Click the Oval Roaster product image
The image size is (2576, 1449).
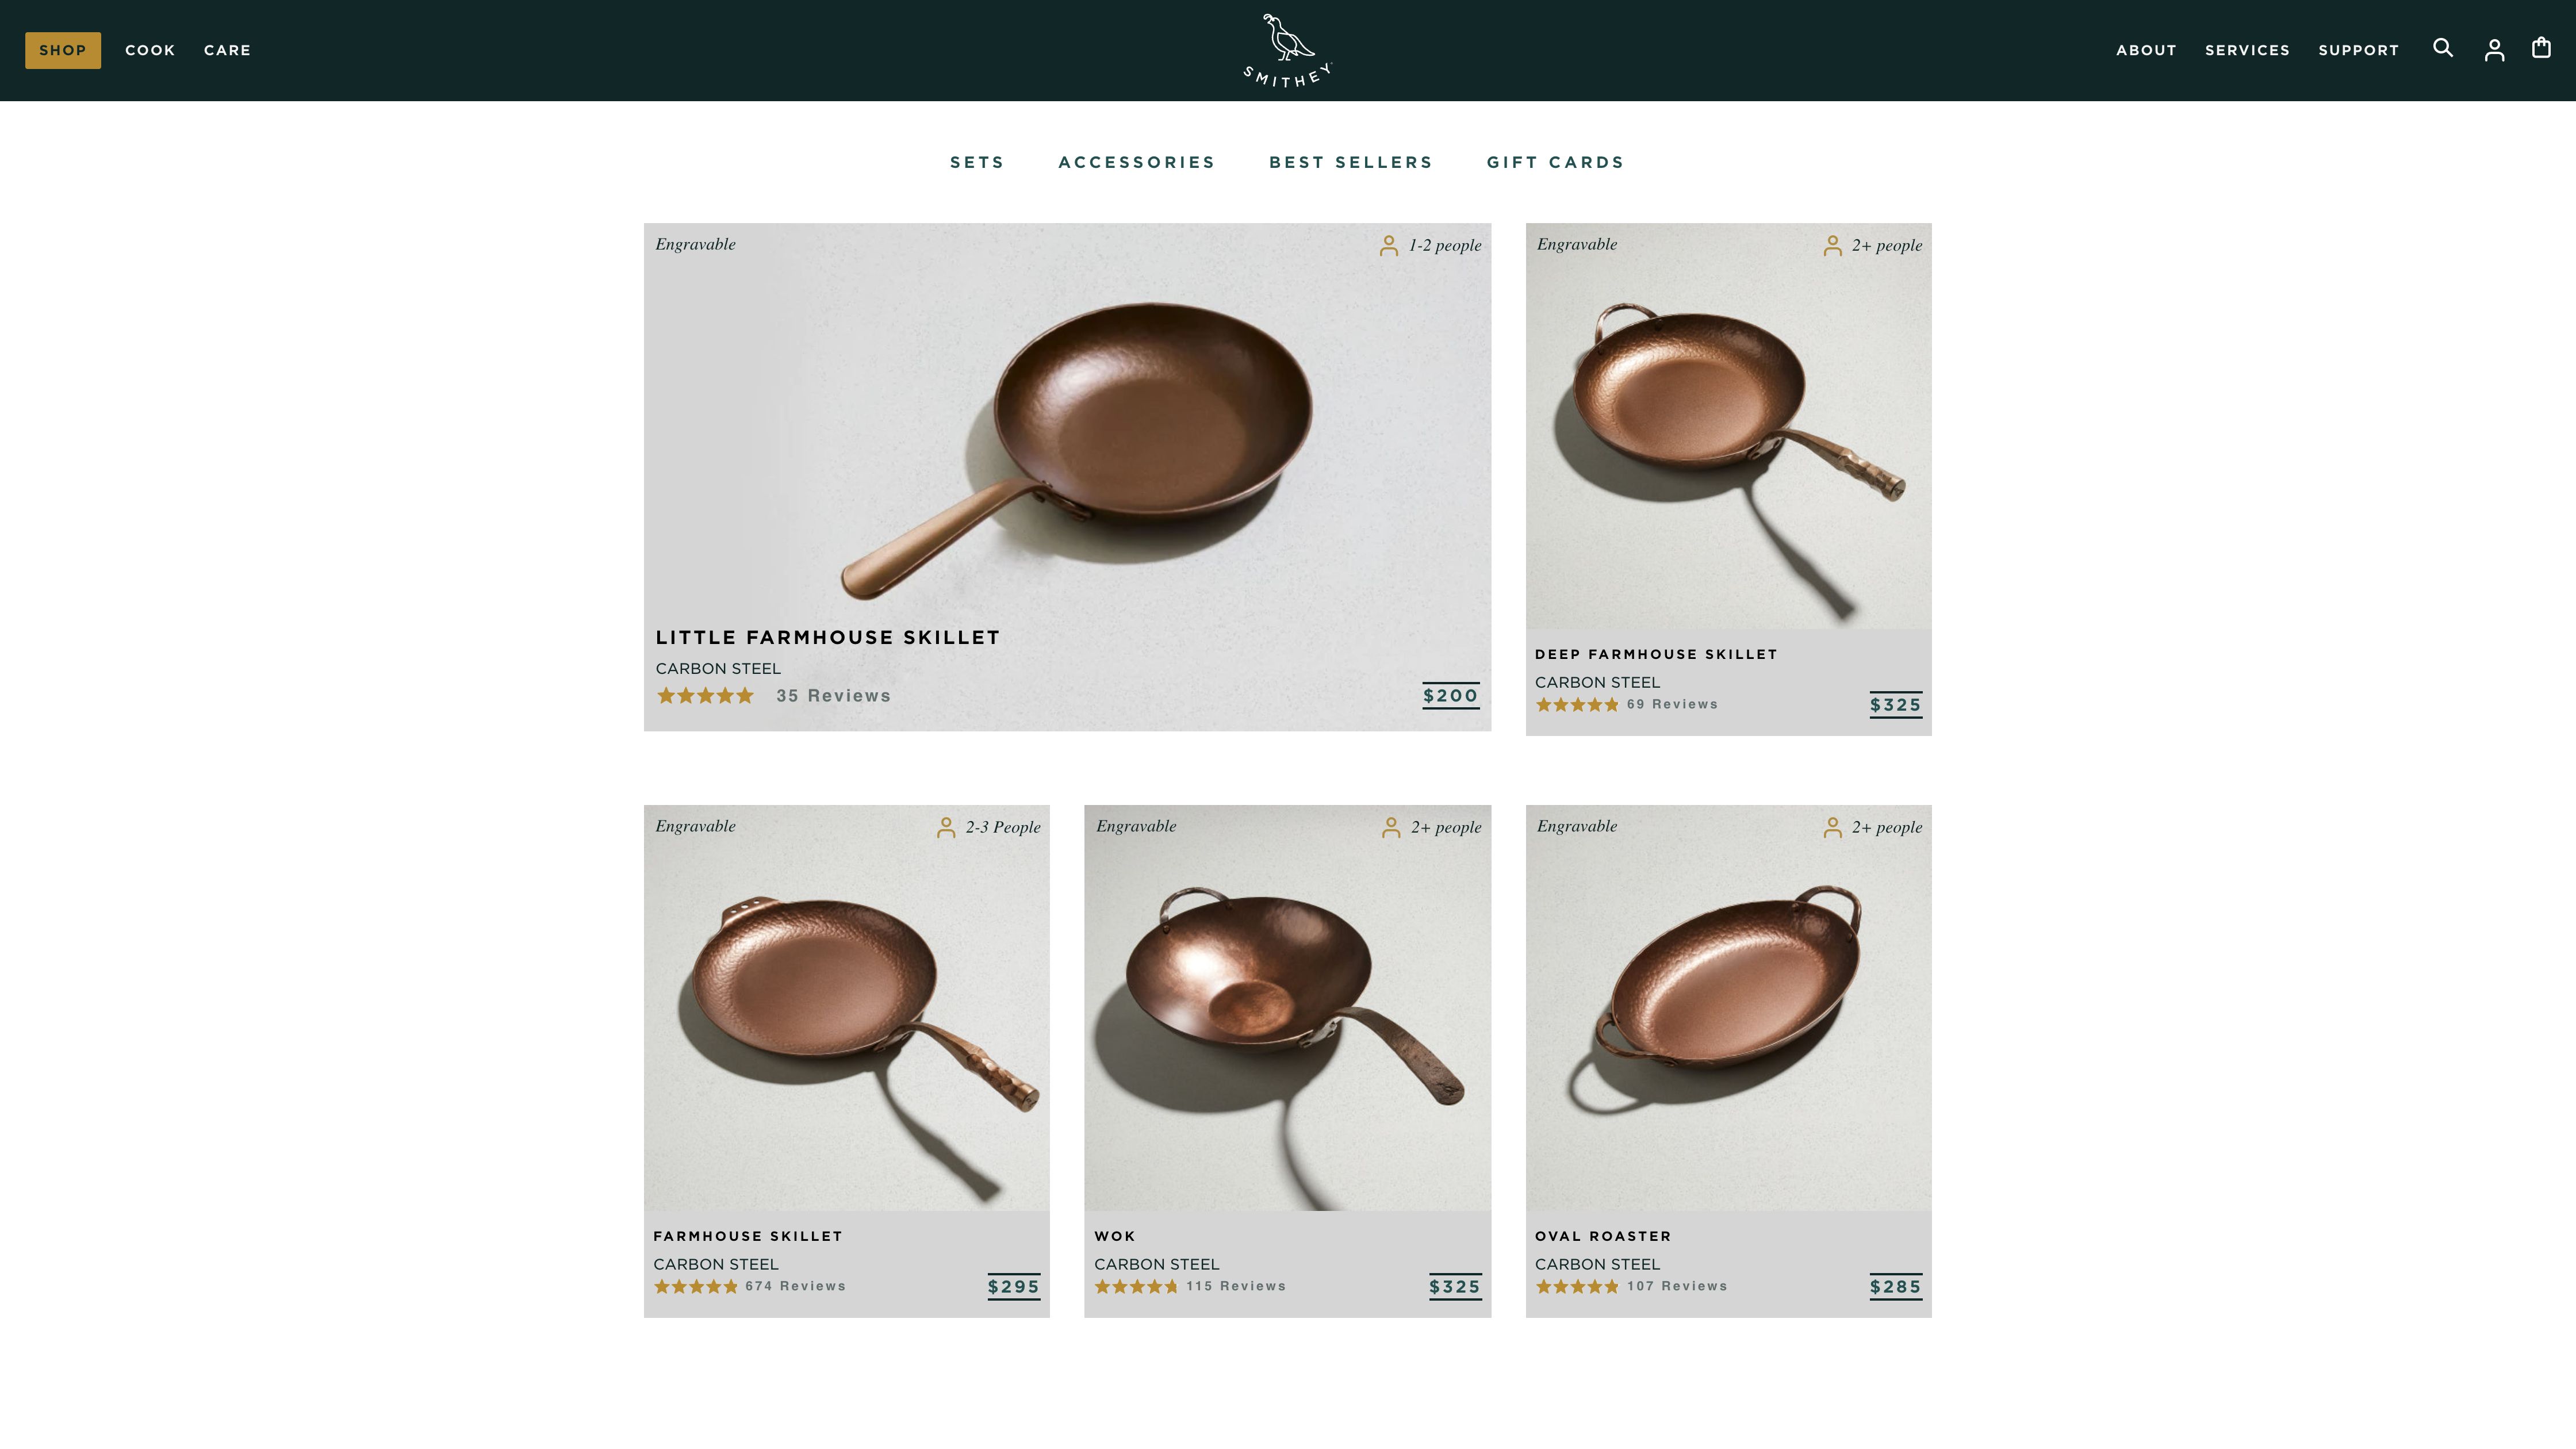(1728, 1008)
